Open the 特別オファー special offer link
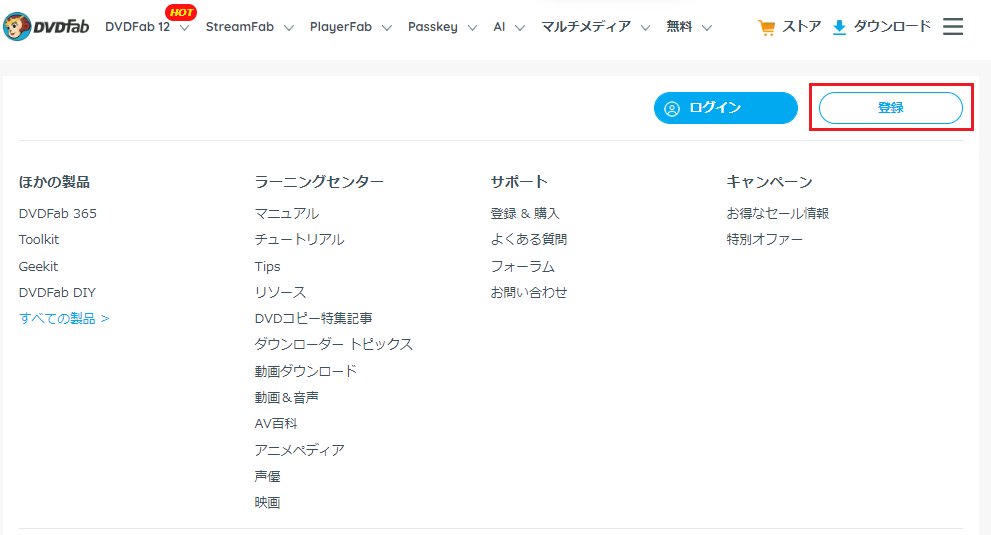This screenshot has height=535, width=991. coord(764,240)
